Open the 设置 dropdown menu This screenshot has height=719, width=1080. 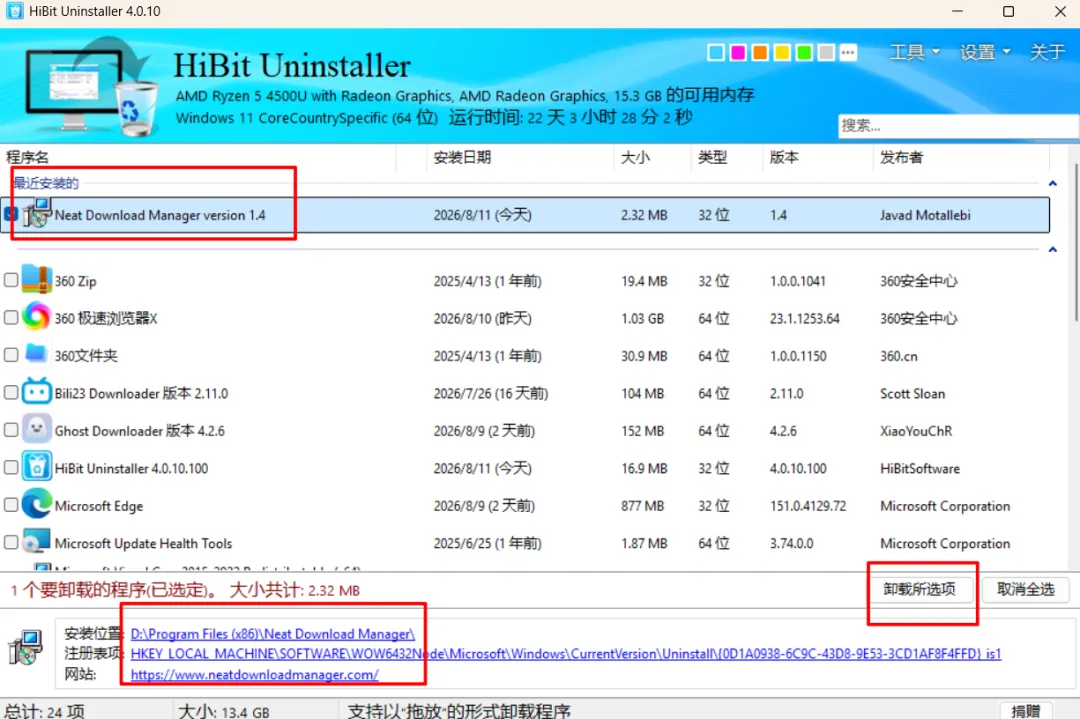[985, 52]
